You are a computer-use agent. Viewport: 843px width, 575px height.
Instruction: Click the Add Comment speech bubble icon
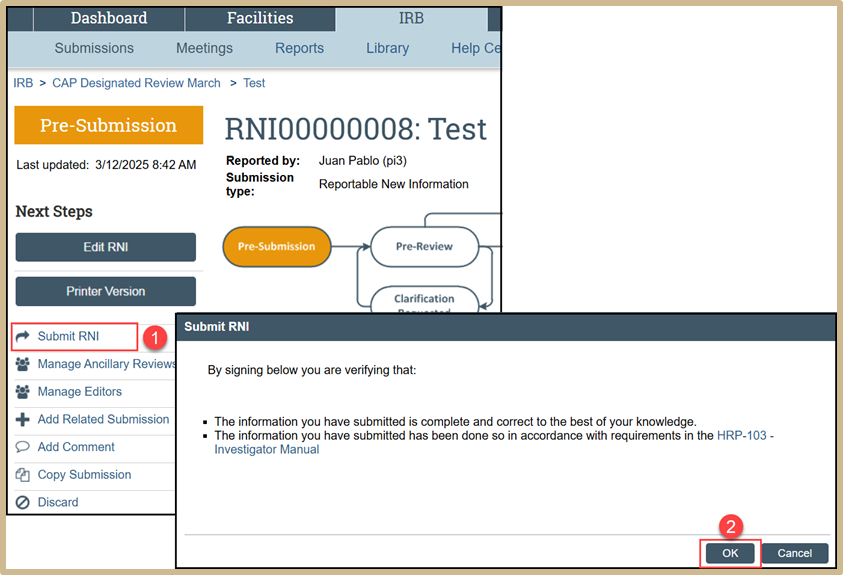(x=23, y=447)
